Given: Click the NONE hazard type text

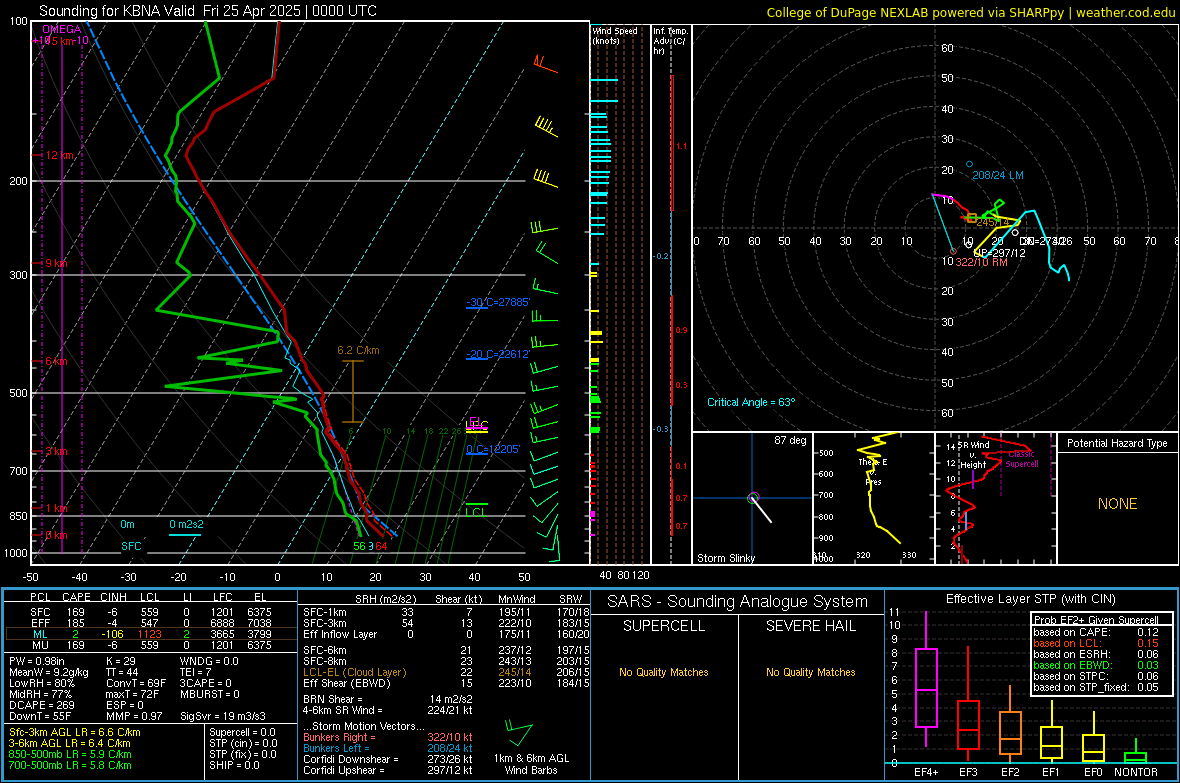Looking at the screenshot, I should coord(1117,504).
